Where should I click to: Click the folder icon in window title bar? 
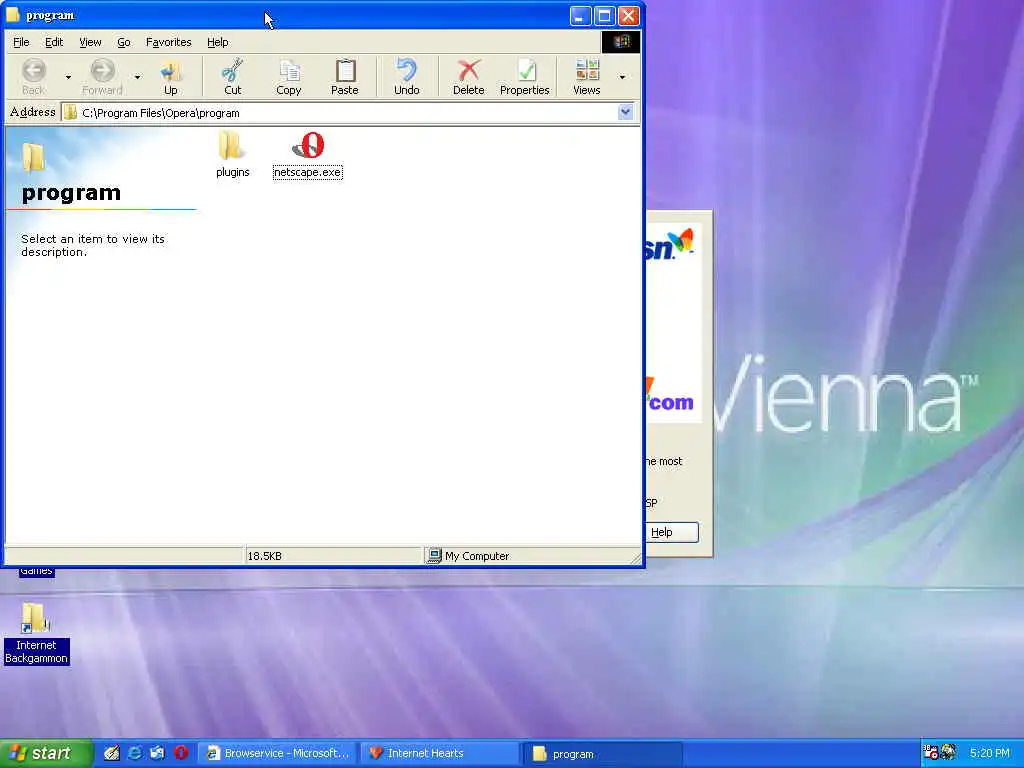13,15
